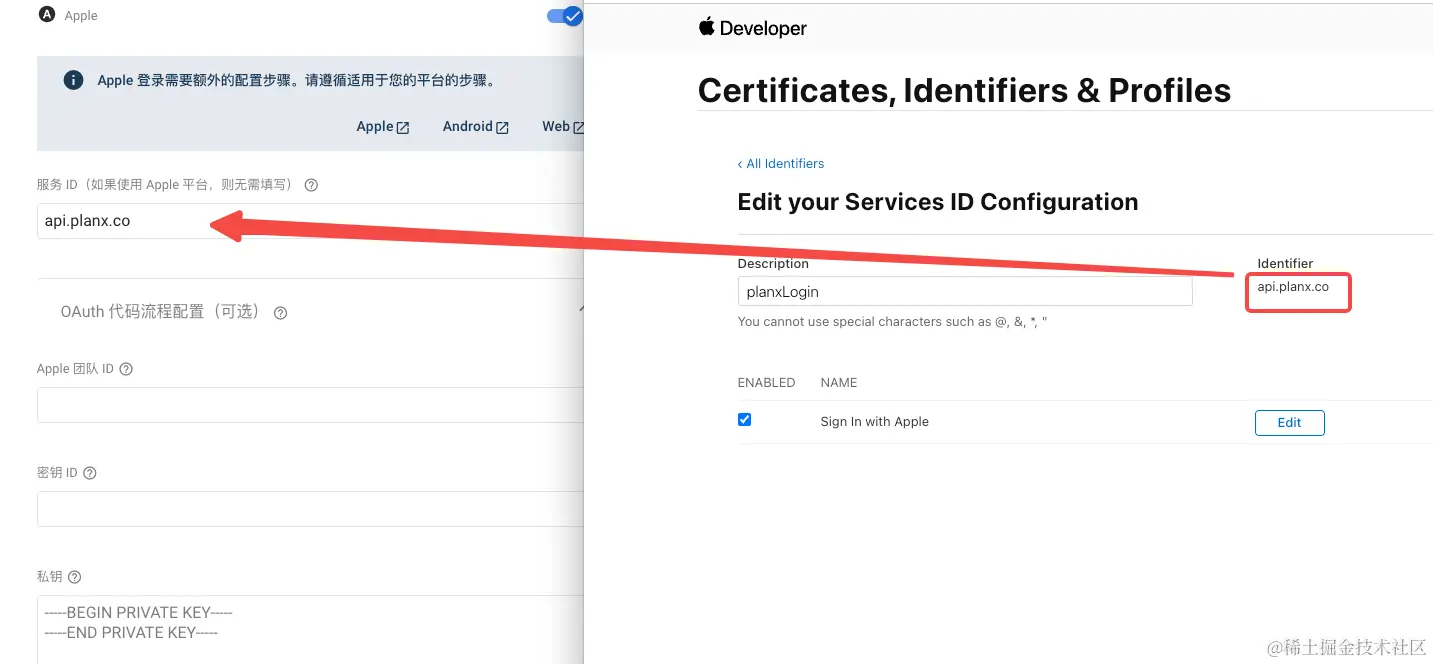
Task: Click the help icon beside Apple 团队 ID
Action: (x=126, y=369)
